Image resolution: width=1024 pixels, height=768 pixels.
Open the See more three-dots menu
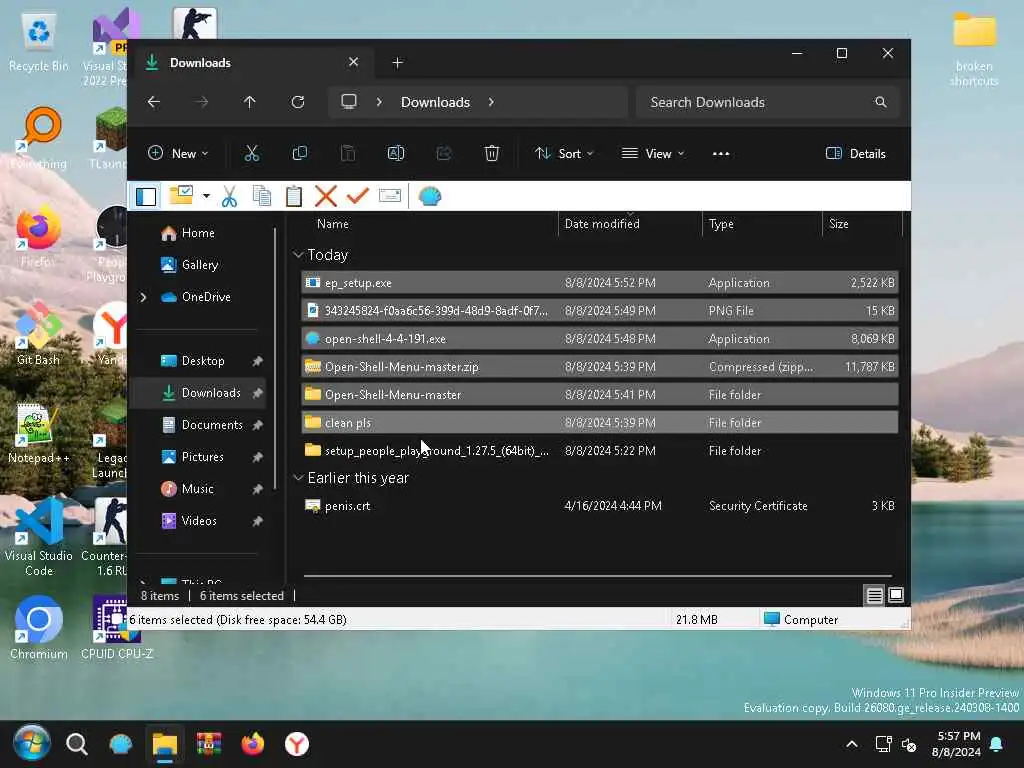point(721,153)
